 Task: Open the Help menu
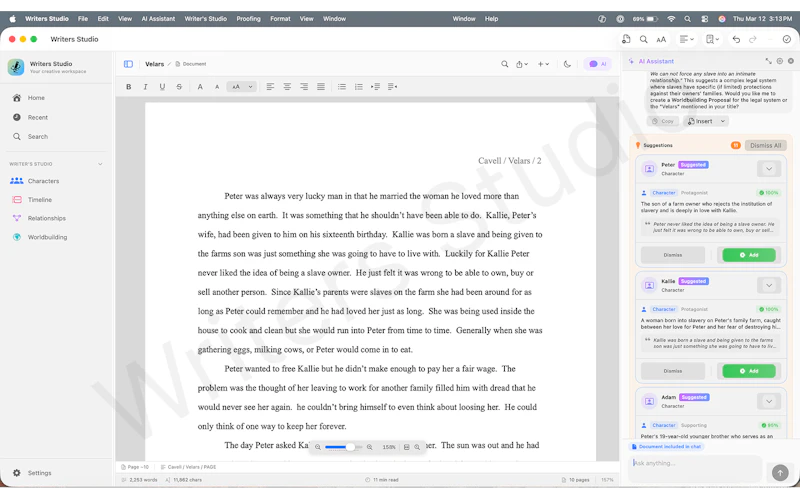pos(491,19)
